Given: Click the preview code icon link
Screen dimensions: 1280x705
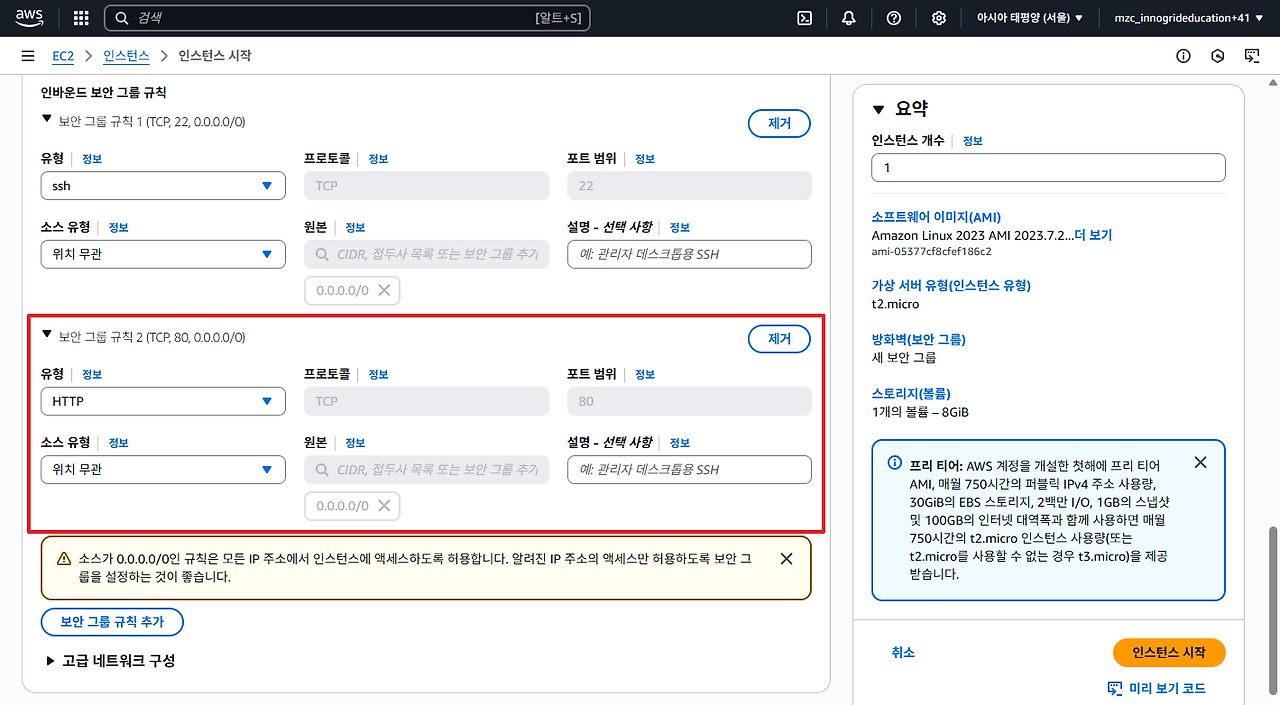Looking at the screenshot, I should click(1117, 689).
